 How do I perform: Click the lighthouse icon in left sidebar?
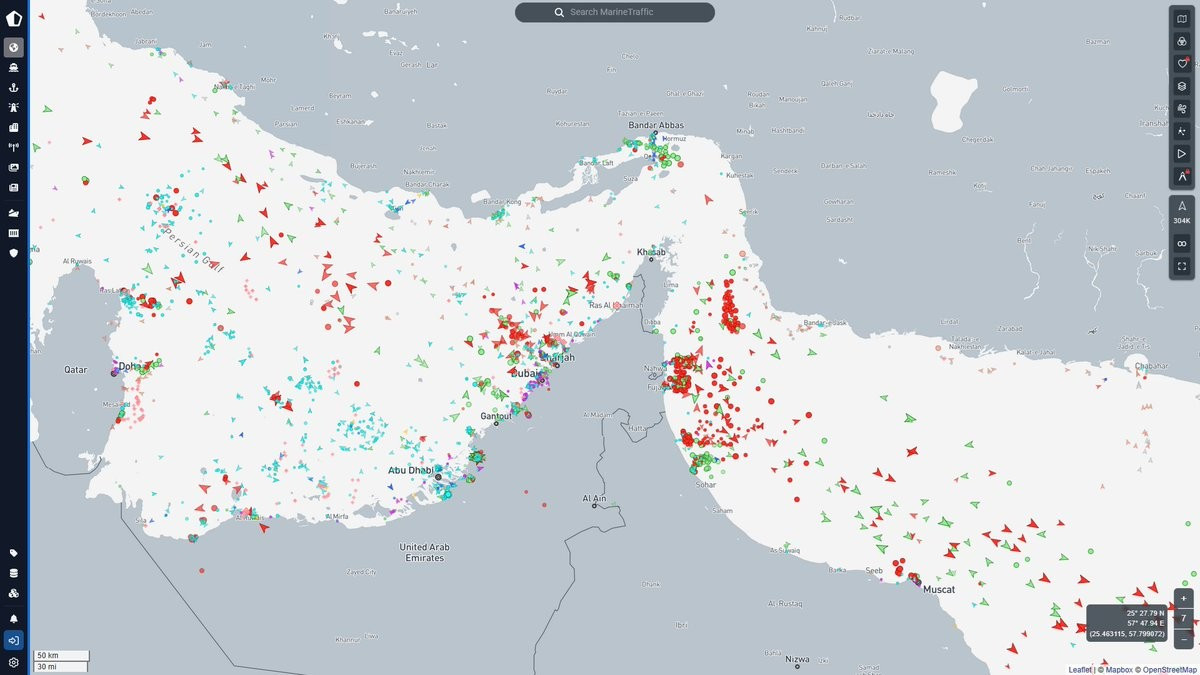(x=14, y=108)
